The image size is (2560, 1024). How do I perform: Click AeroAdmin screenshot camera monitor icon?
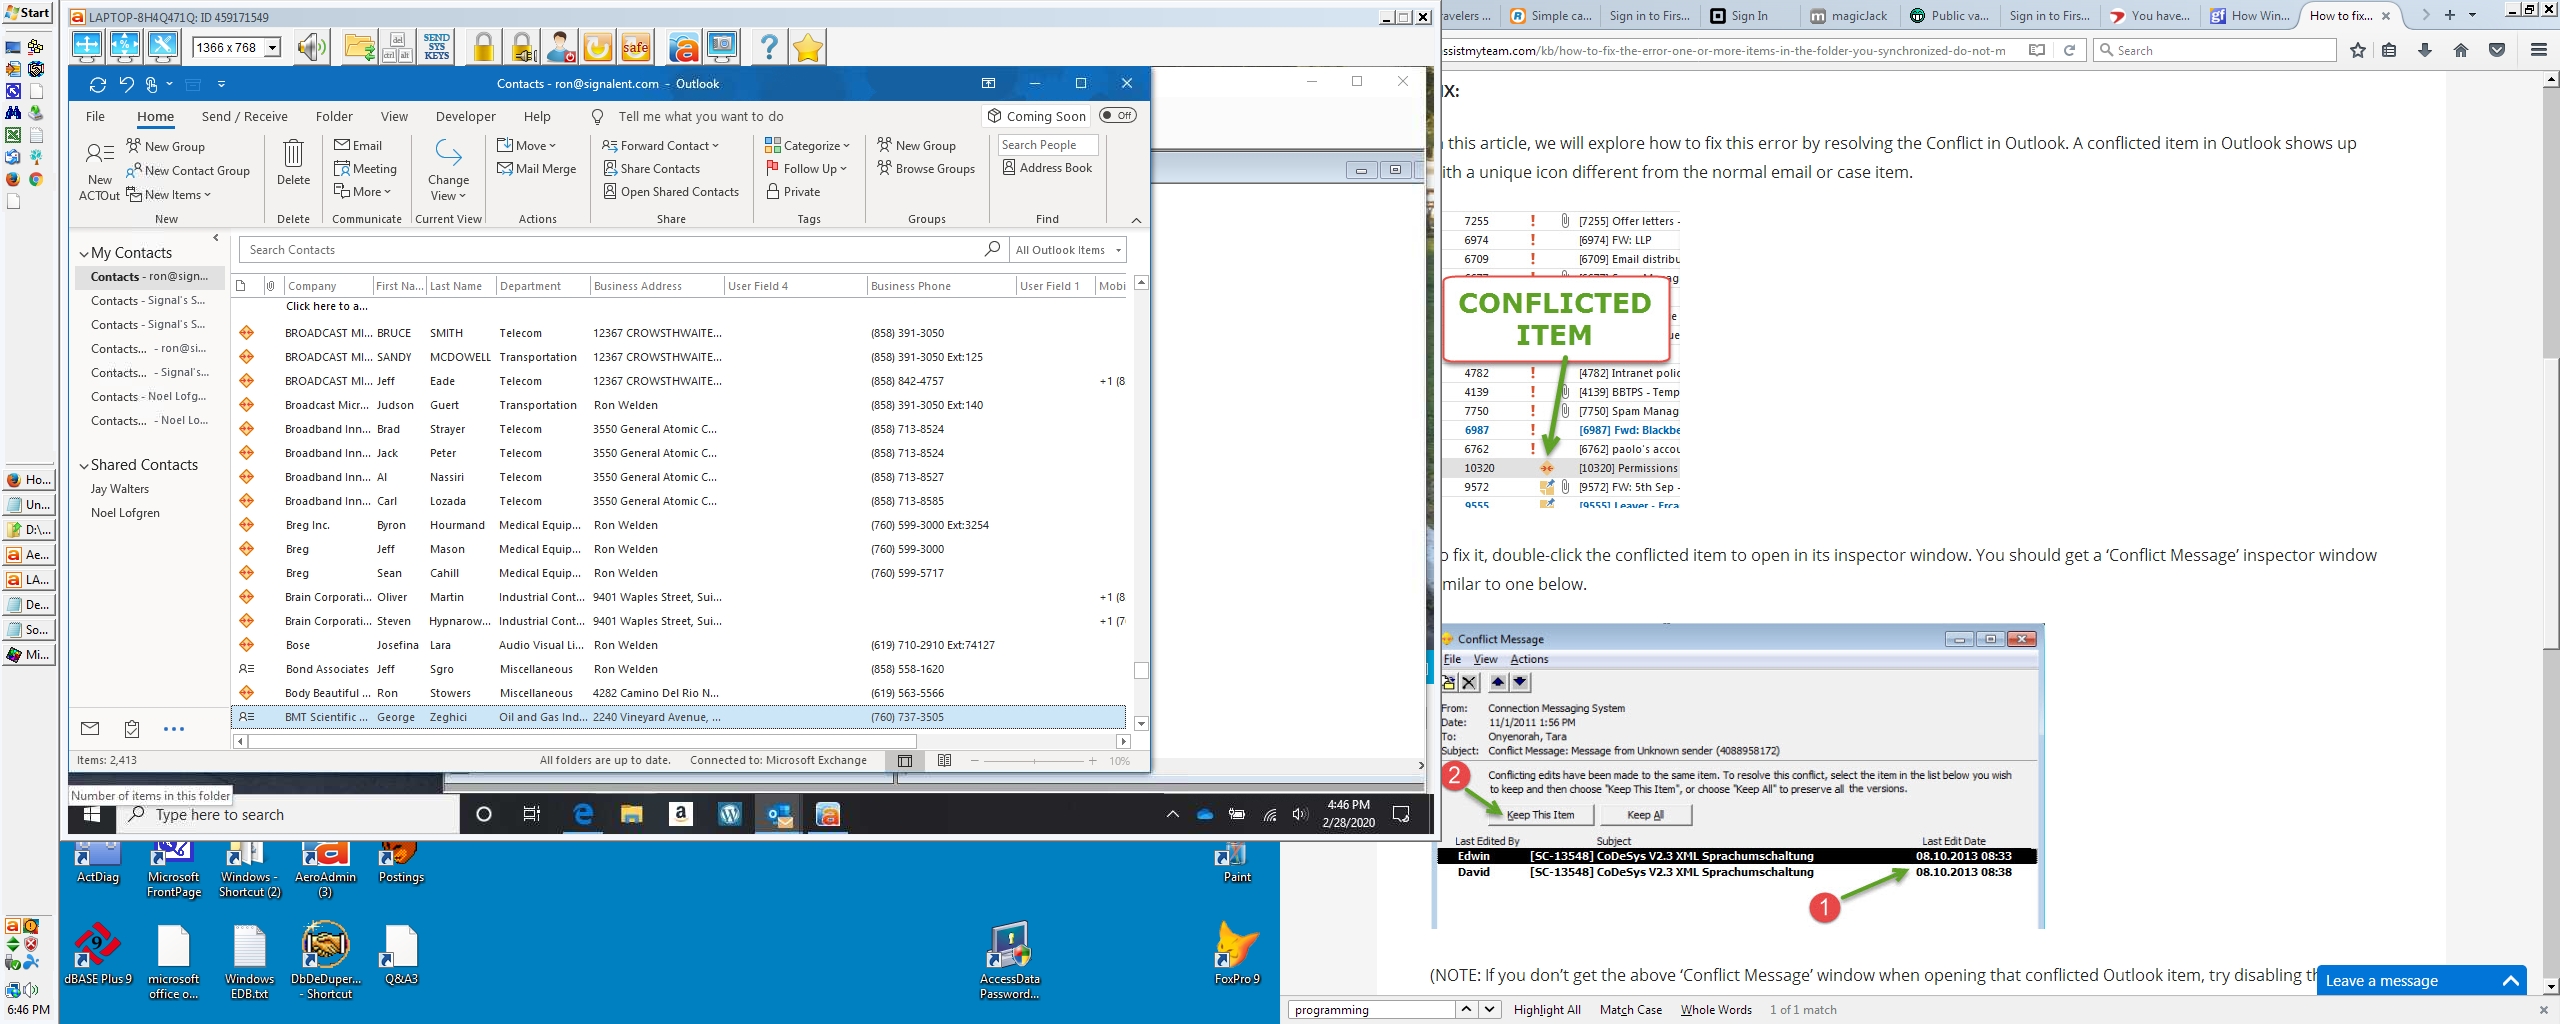coord(721,47)
